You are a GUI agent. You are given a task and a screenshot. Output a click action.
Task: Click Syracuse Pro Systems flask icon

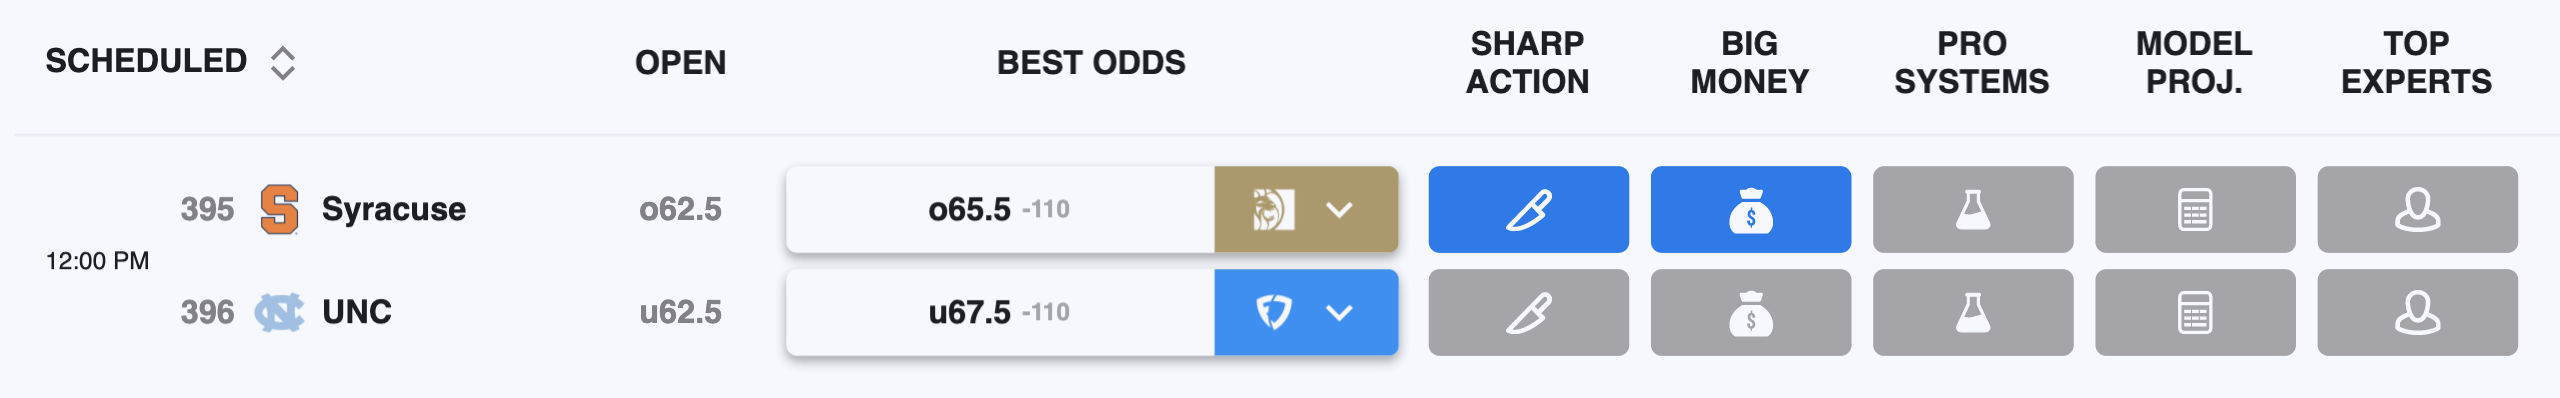[x=1972, y=209]
